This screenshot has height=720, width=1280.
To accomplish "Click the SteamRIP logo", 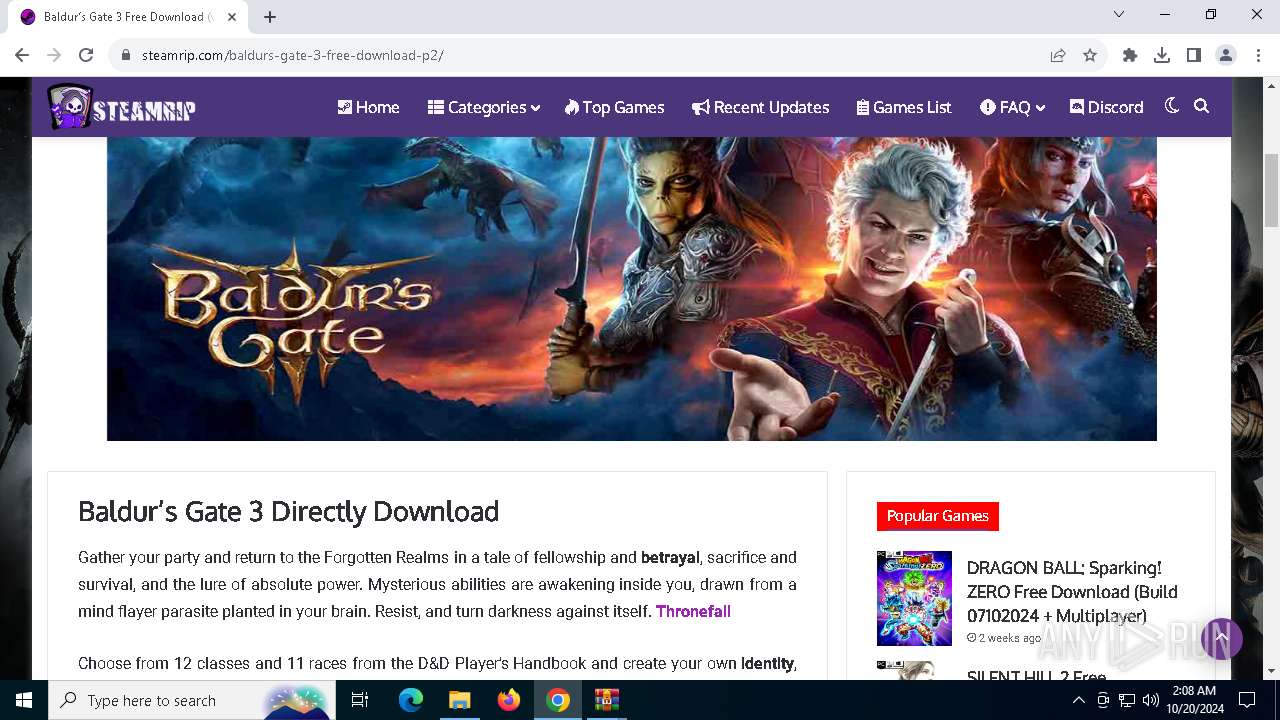I will (122, 107).
